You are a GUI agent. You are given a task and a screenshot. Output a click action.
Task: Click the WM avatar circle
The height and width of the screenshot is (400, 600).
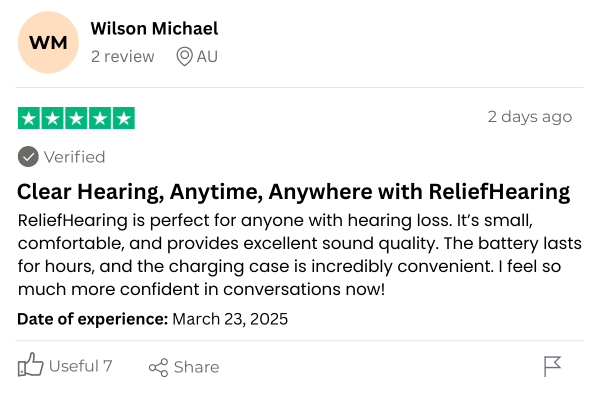click(x=48, y=43)
